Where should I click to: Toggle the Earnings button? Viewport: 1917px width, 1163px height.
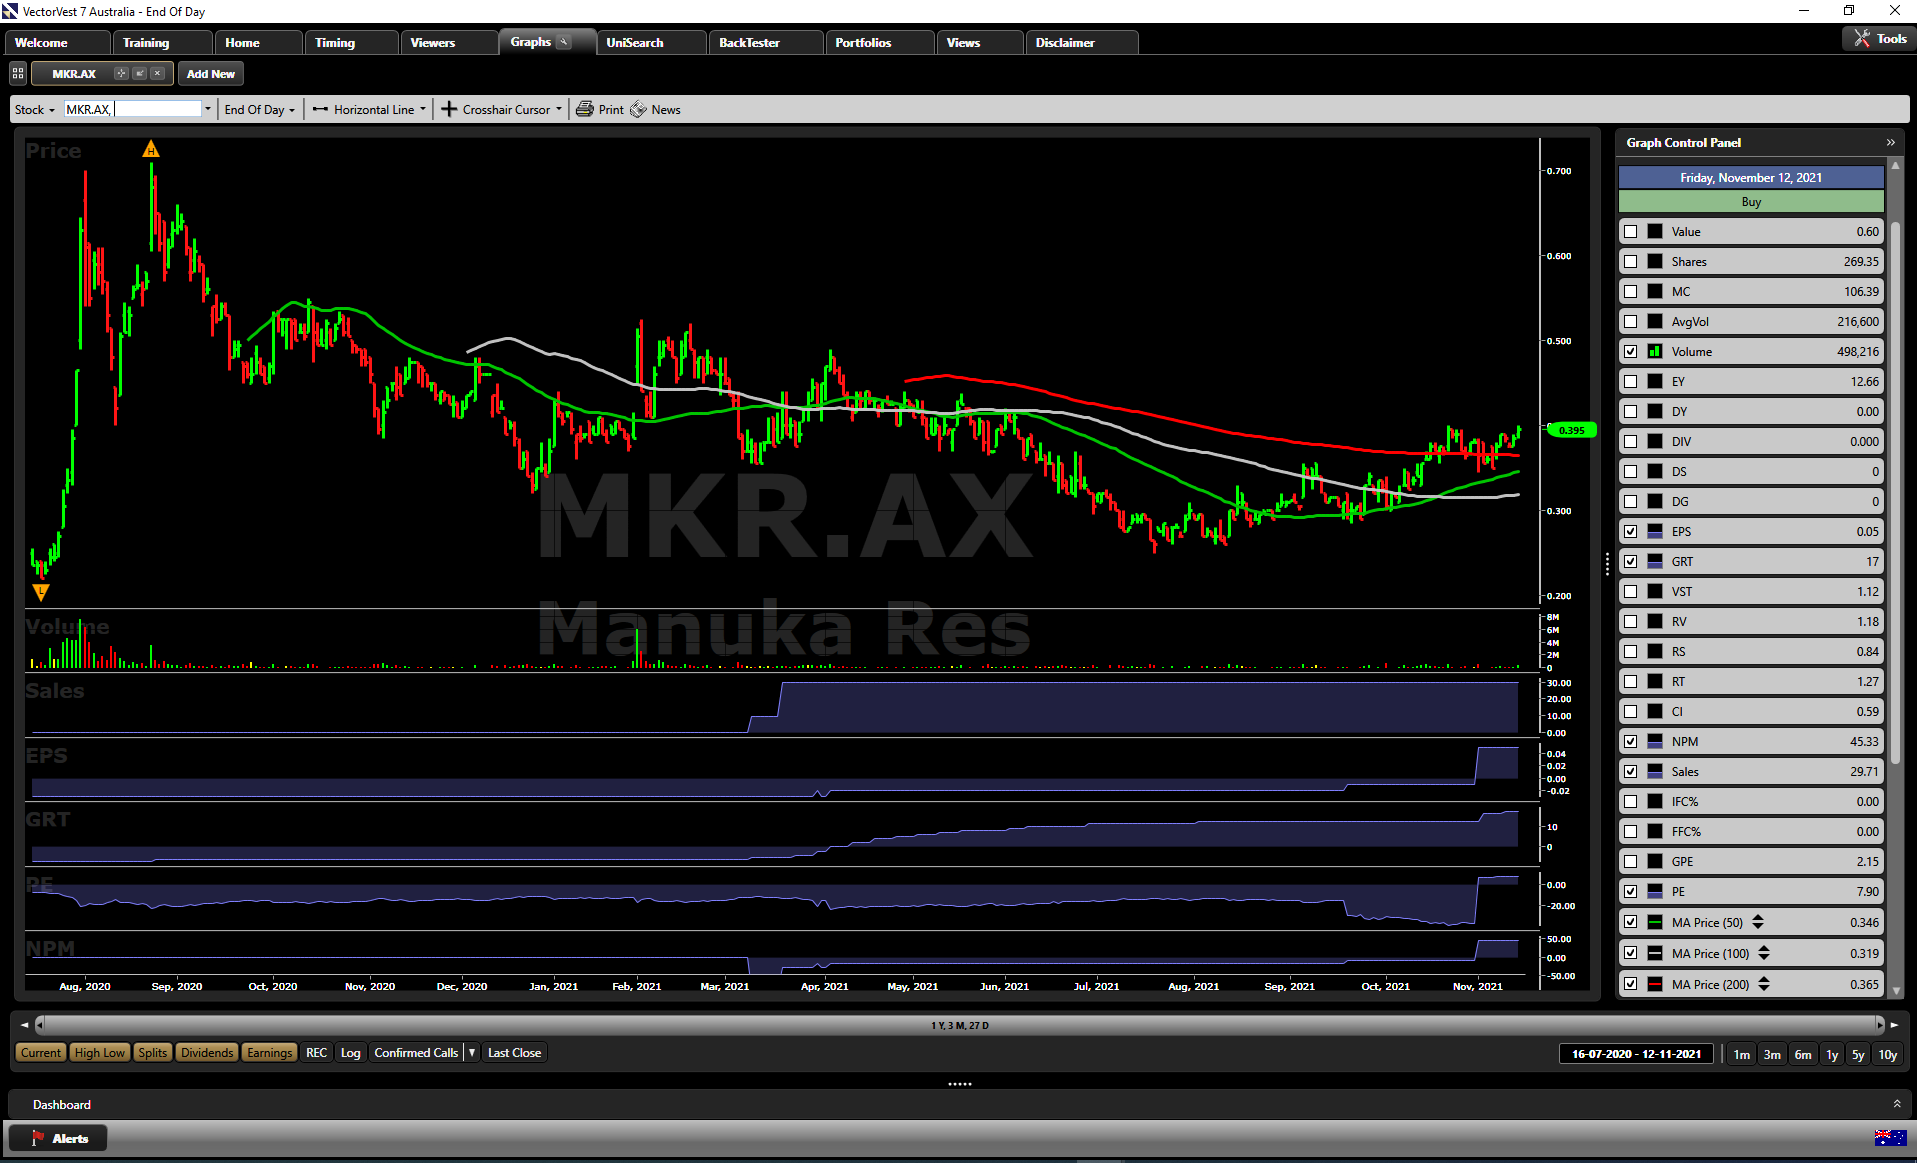click(x=270, y=1053)
